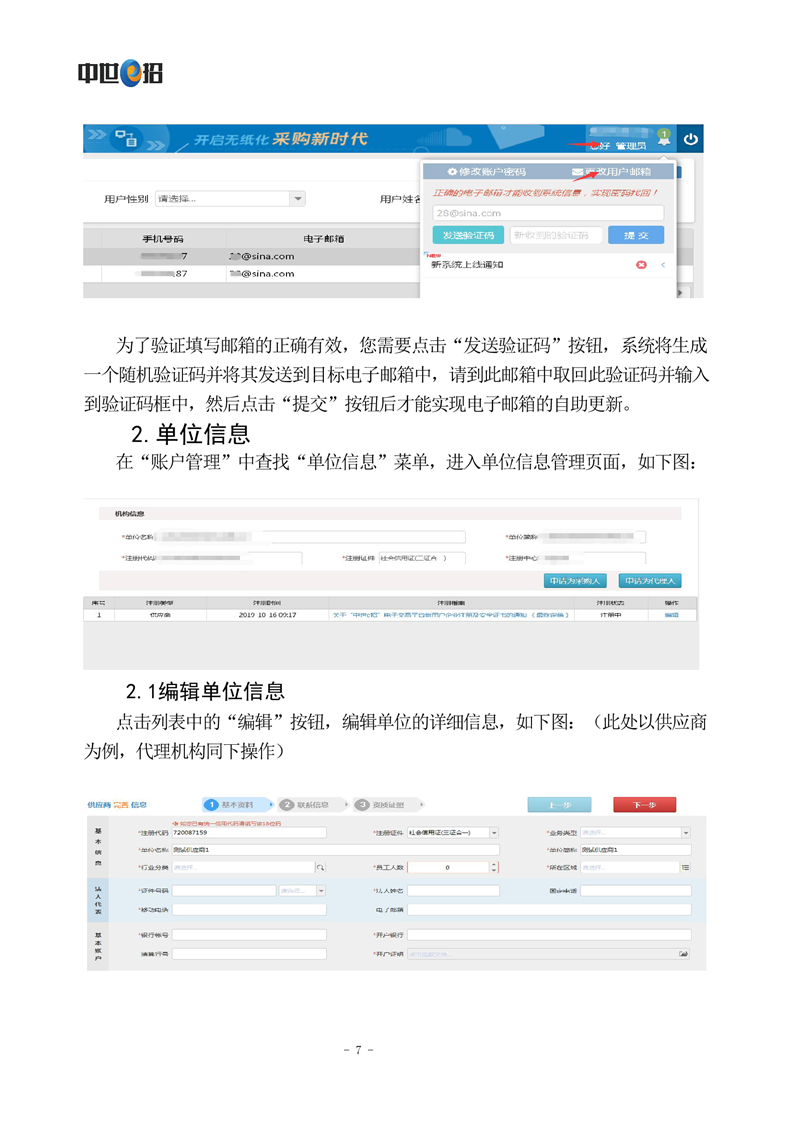Screen dimensions: 793x1122
Task: Click the 编辑 link in the list row
Action: click(x=670, y=615)
